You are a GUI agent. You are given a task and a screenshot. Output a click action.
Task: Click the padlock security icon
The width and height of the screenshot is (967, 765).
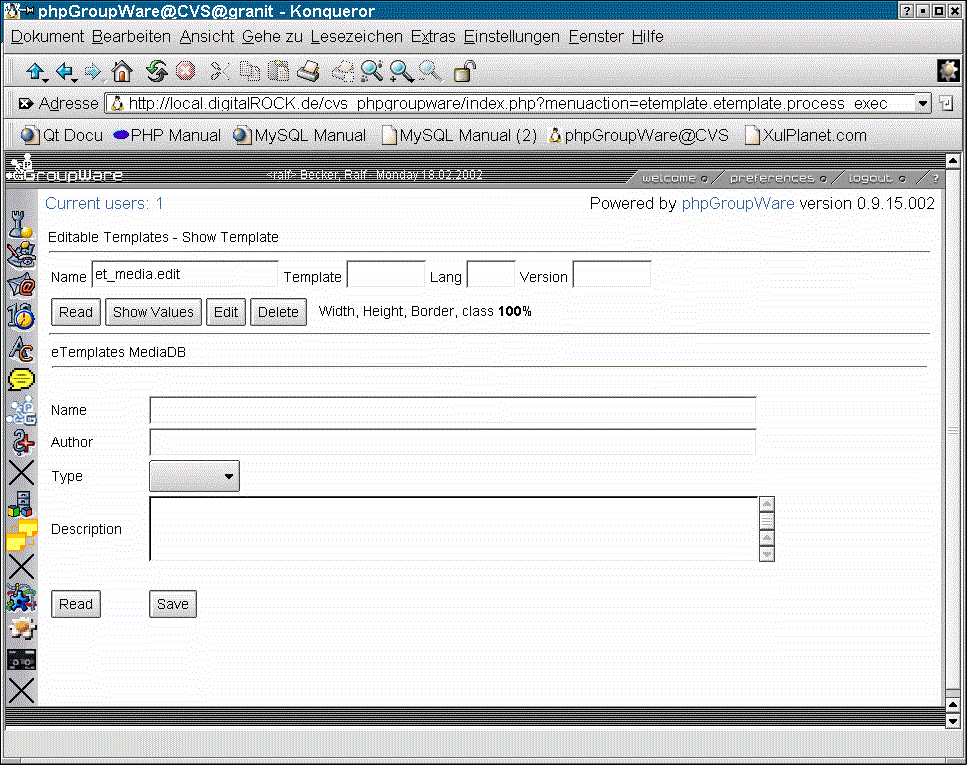coord(464,72)
